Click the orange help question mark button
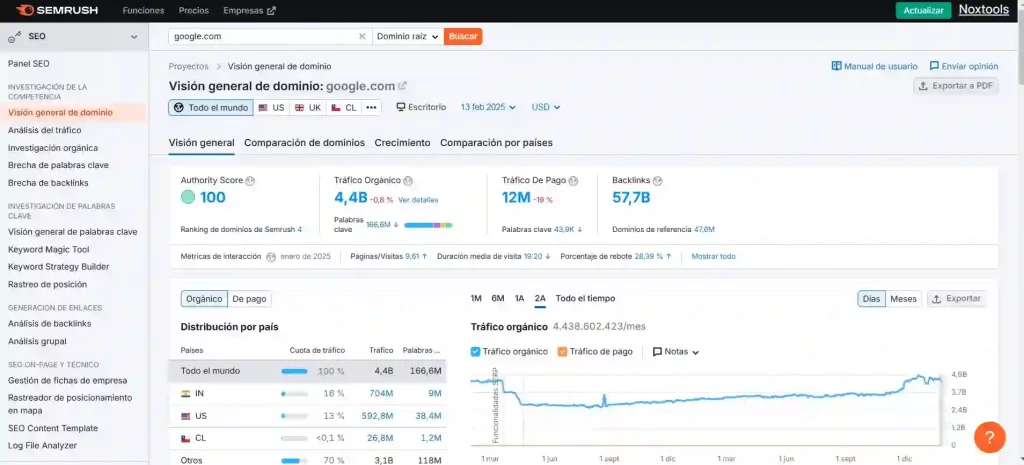This screenshot has height=465, width=1024. coord(988,436)
